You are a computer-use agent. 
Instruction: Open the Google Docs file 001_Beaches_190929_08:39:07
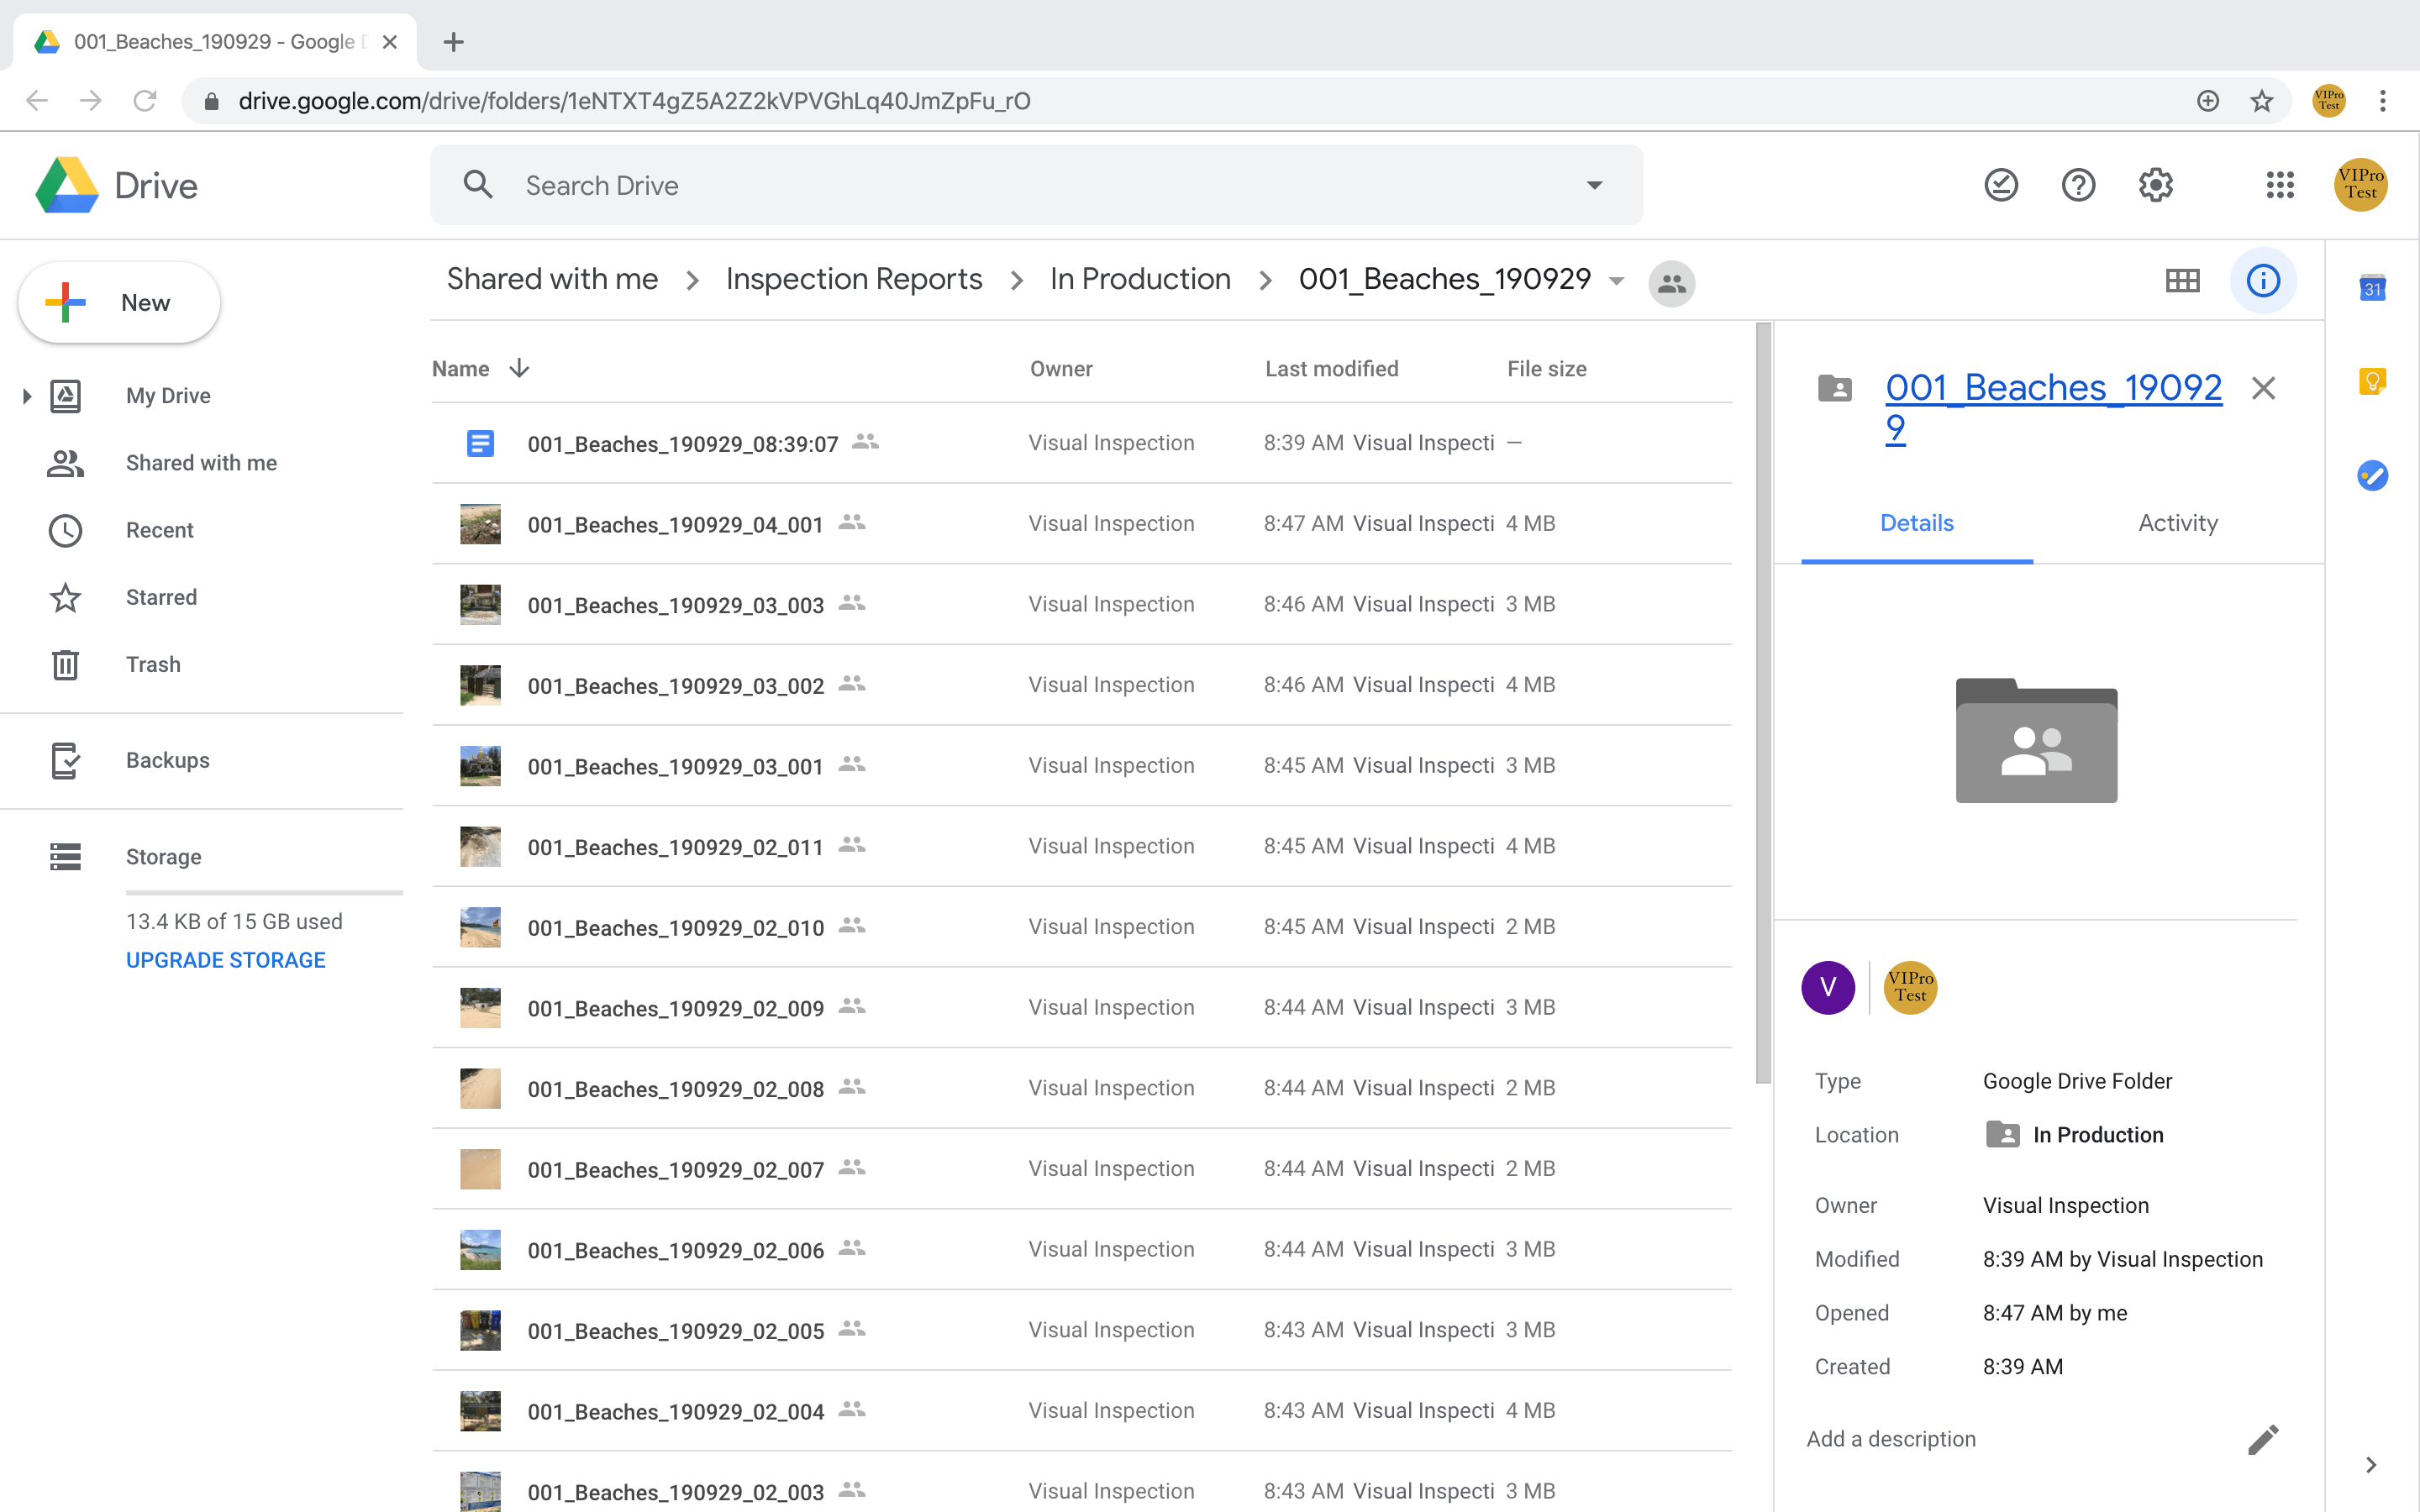pos(1081,443)
